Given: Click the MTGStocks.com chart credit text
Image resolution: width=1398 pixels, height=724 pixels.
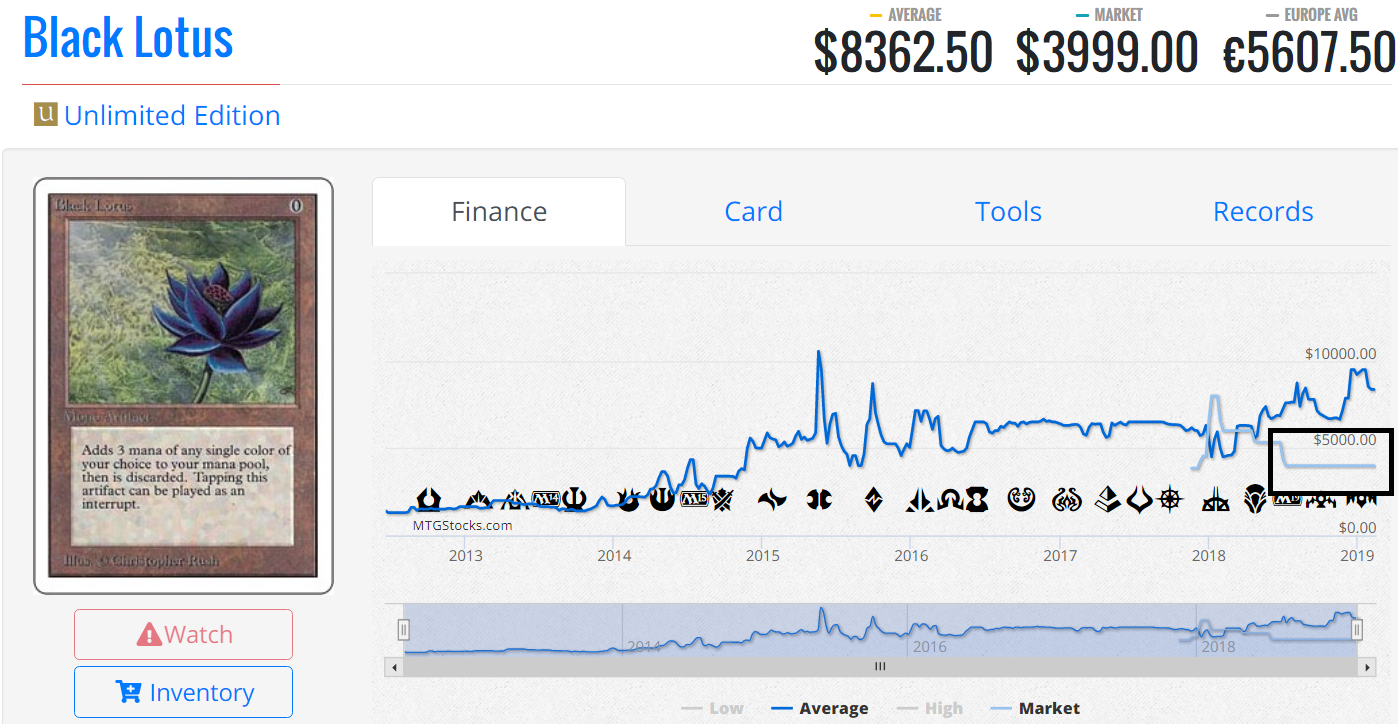Looking at the screenshot, I should click(x=462, y=525).
